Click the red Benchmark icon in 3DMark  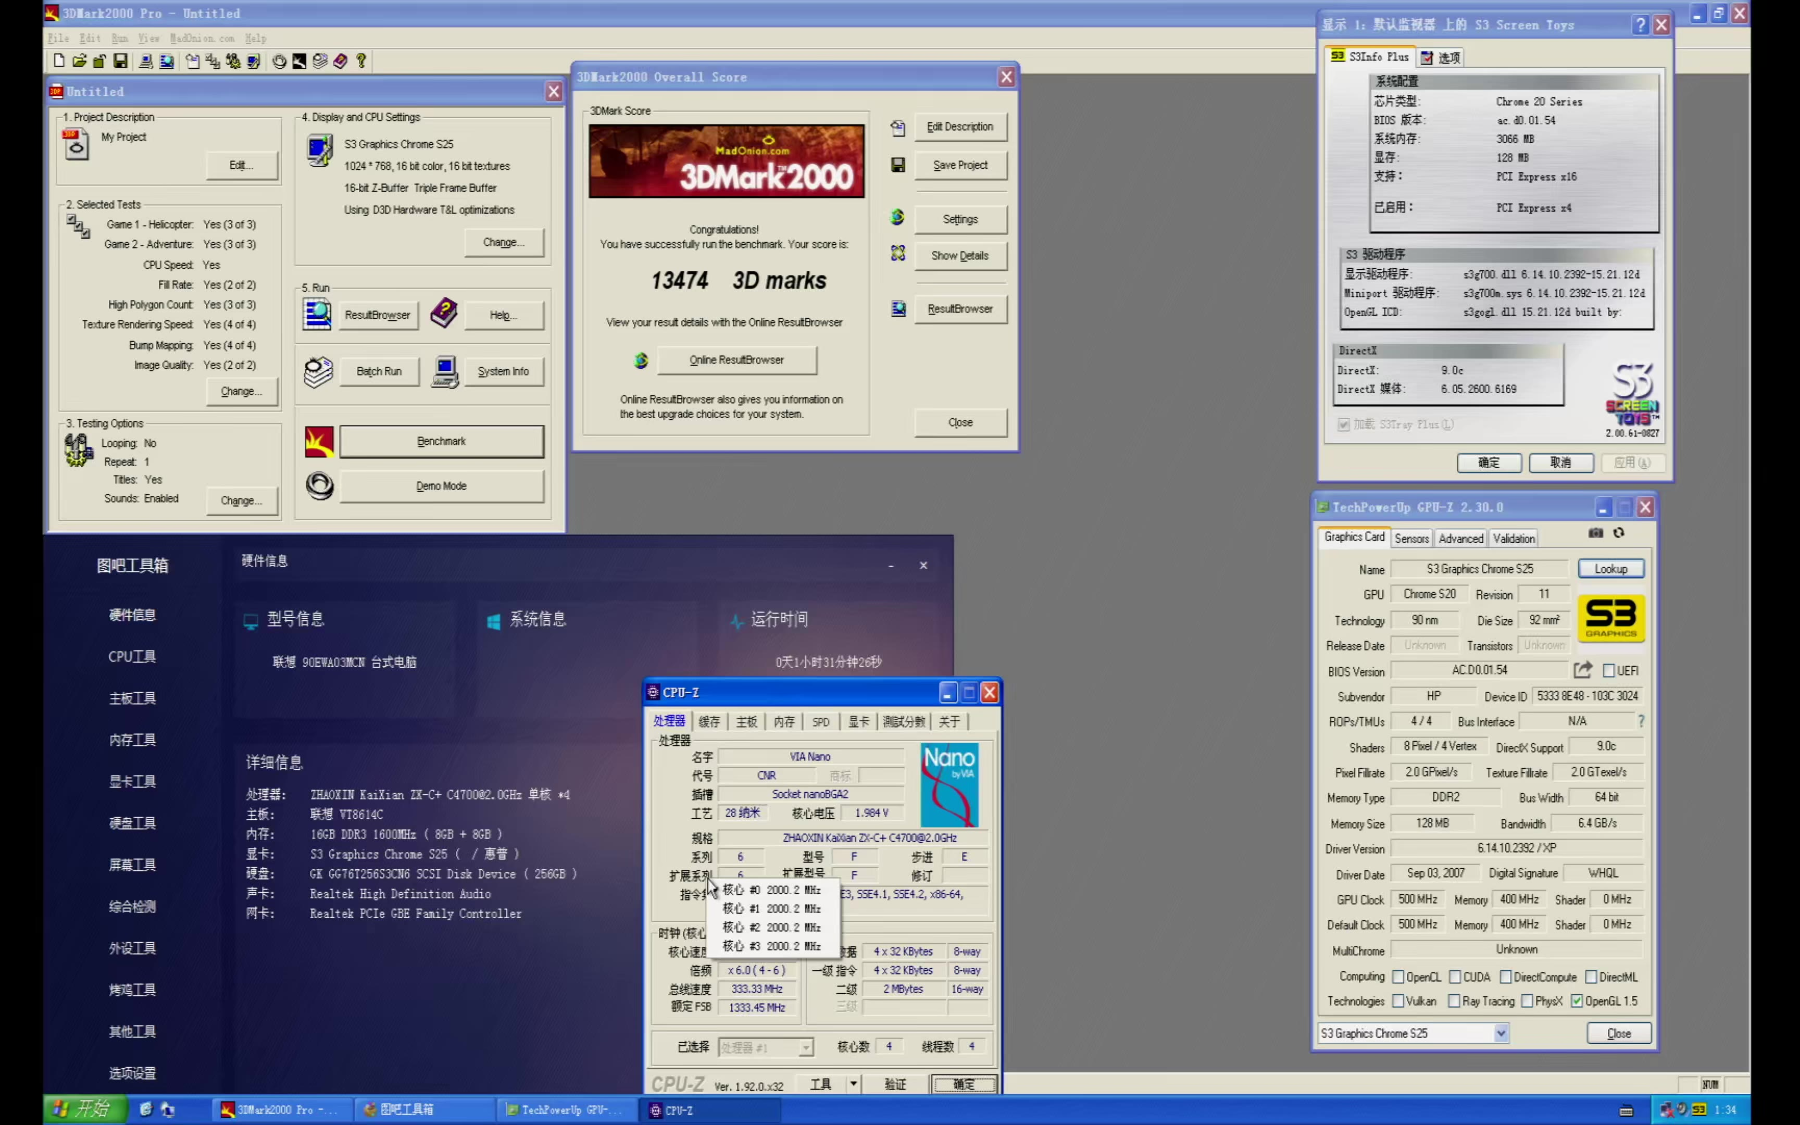[319, 441]
